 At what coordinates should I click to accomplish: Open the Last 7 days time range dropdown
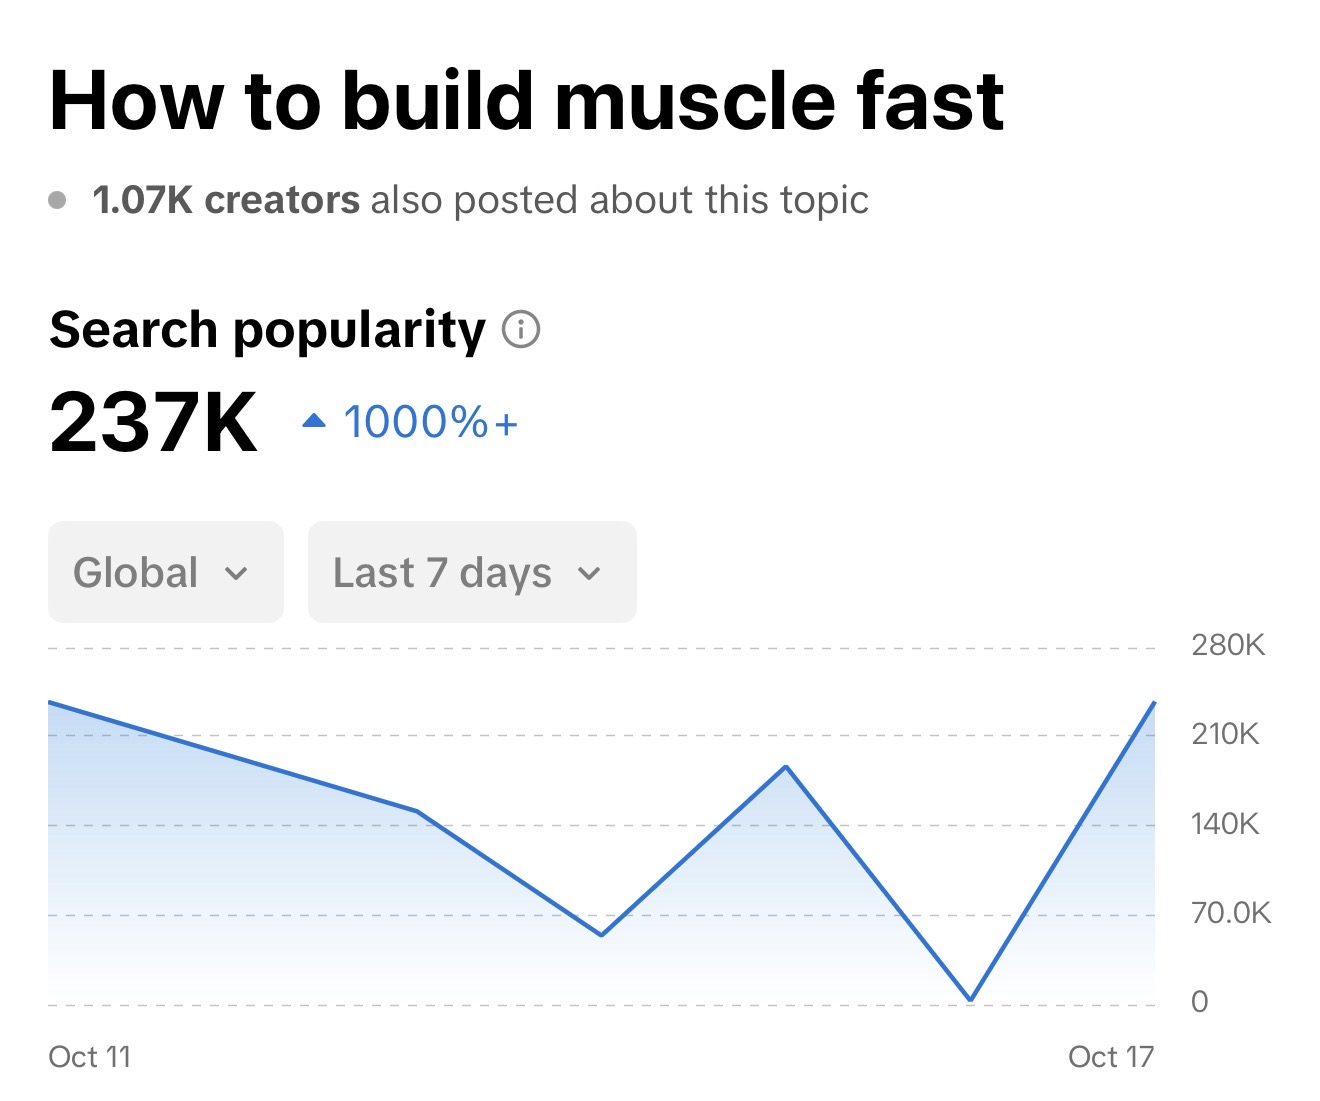pos(471,572)
